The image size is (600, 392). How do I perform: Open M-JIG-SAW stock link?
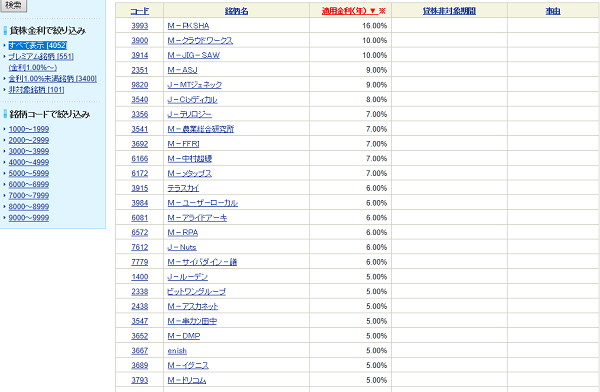194,55
